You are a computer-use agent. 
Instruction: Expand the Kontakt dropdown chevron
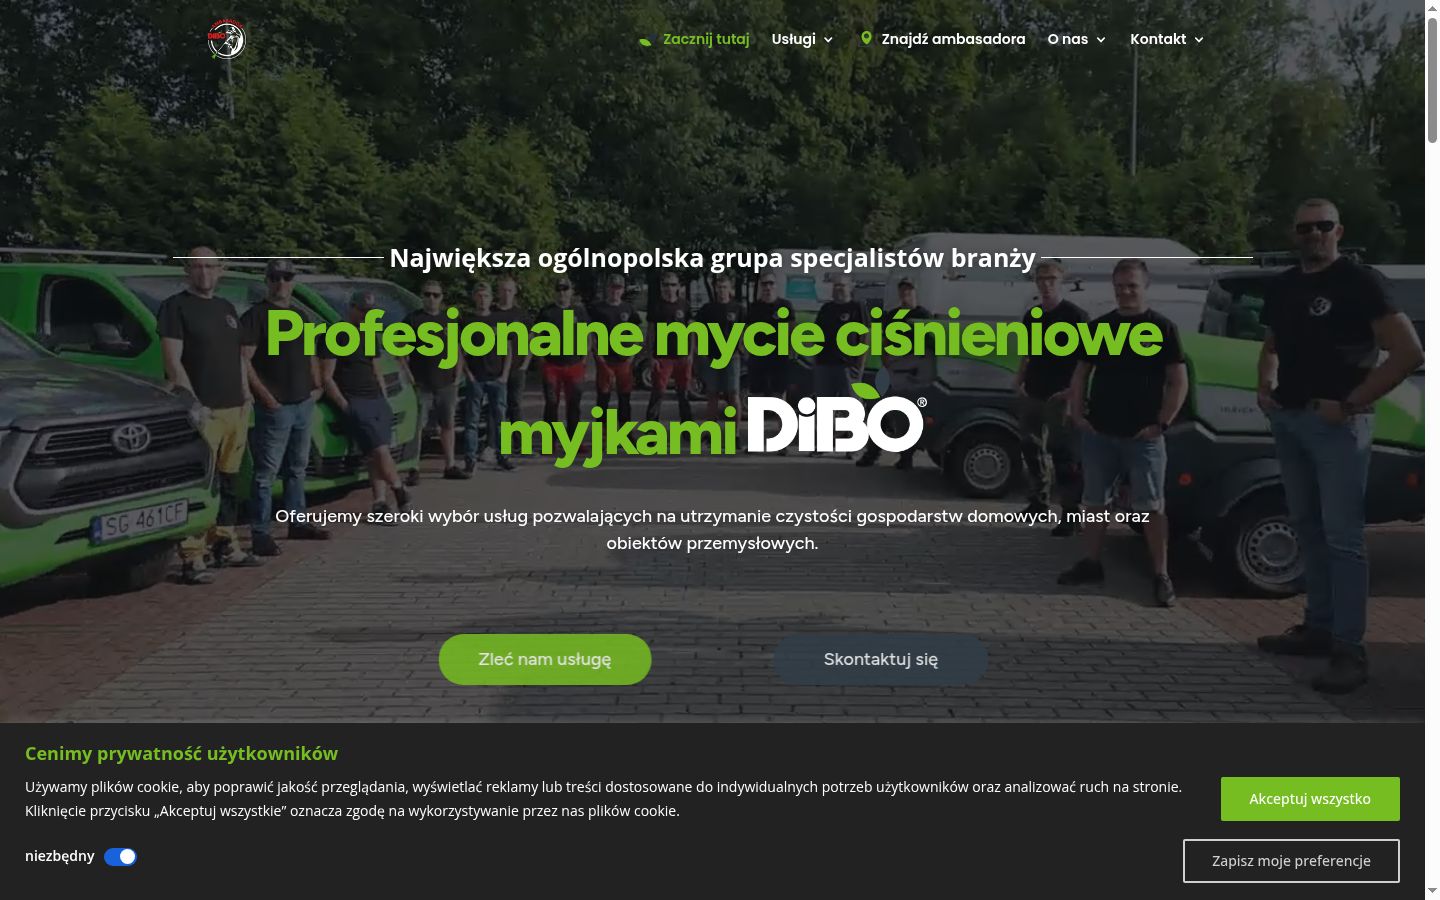tap(1199, 40)
